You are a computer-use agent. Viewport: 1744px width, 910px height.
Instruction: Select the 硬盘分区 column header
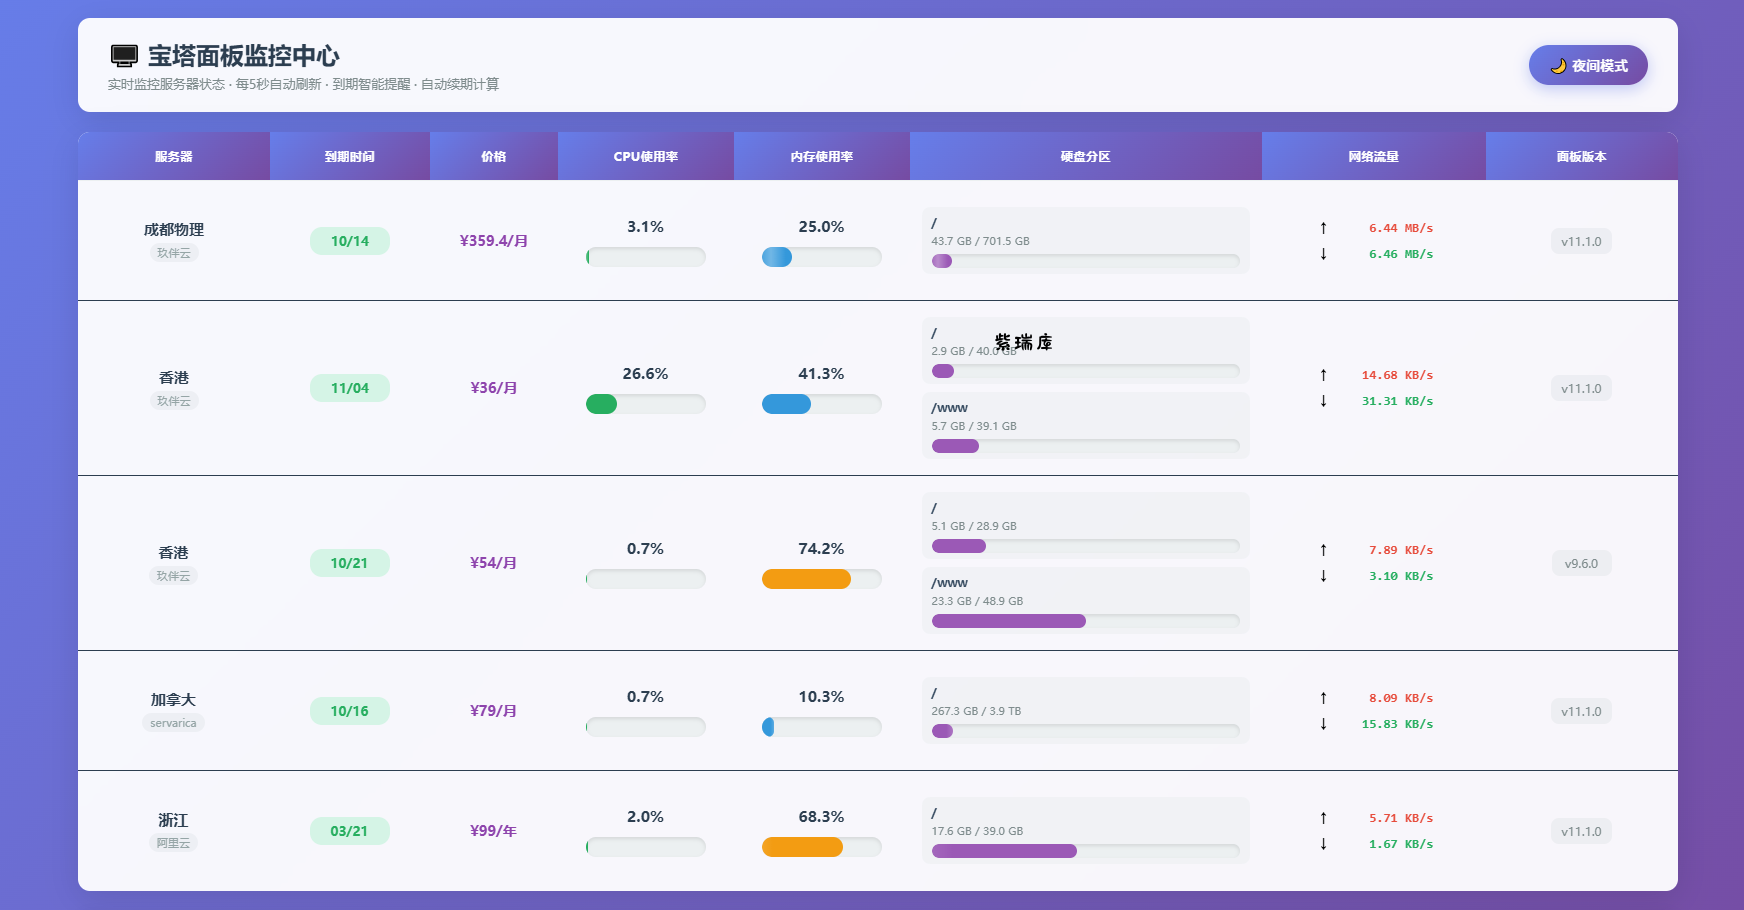tap(1085, 157)
